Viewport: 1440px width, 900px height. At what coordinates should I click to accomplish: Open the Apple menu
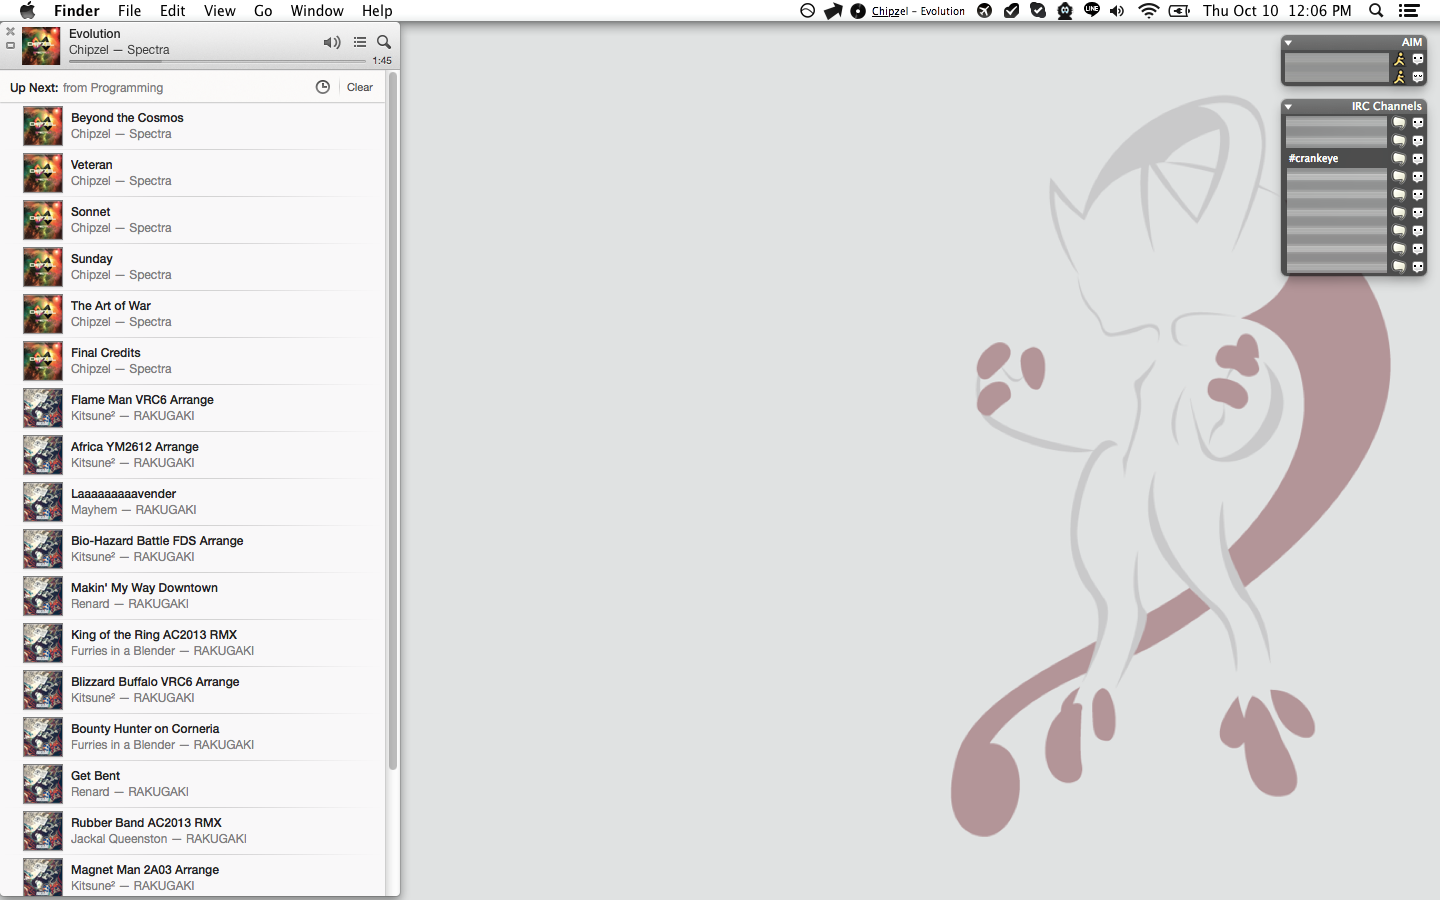pyautogui.click(x=27, y=11)
